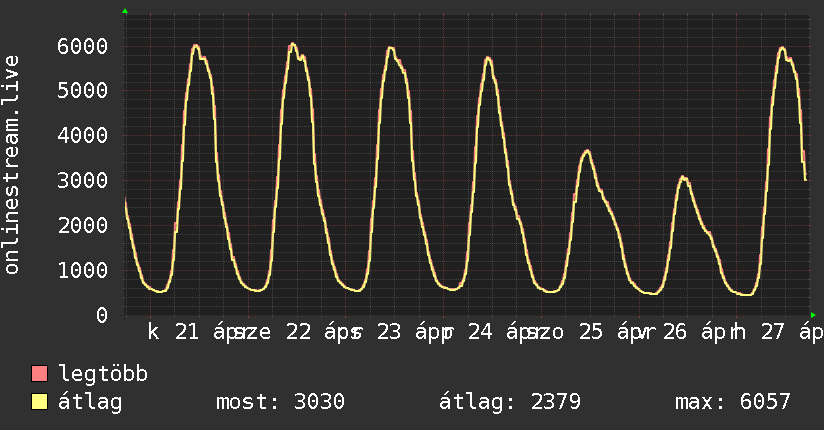Click the átlag: 2379 value

510,402
